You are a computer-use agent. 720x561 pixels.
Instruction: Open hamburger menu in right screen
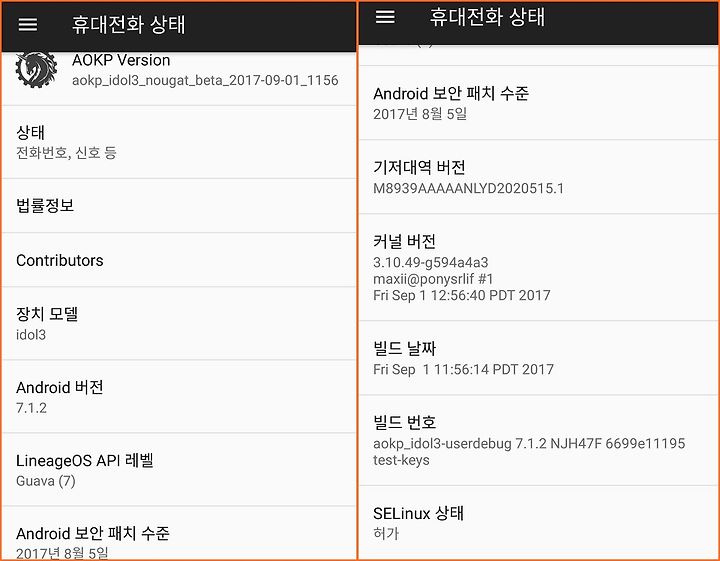(385, 17)
